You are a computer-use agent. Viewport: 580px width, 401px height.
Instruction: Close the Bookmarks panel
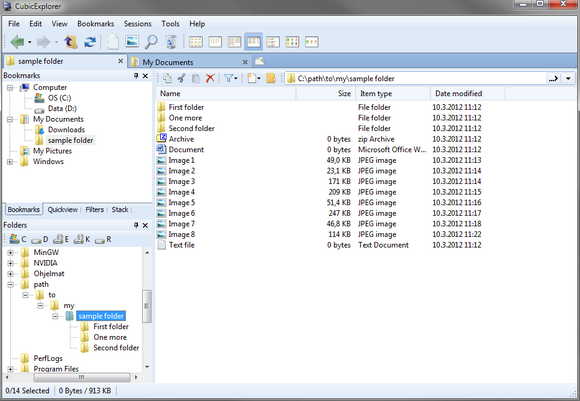tap(145, 75)
